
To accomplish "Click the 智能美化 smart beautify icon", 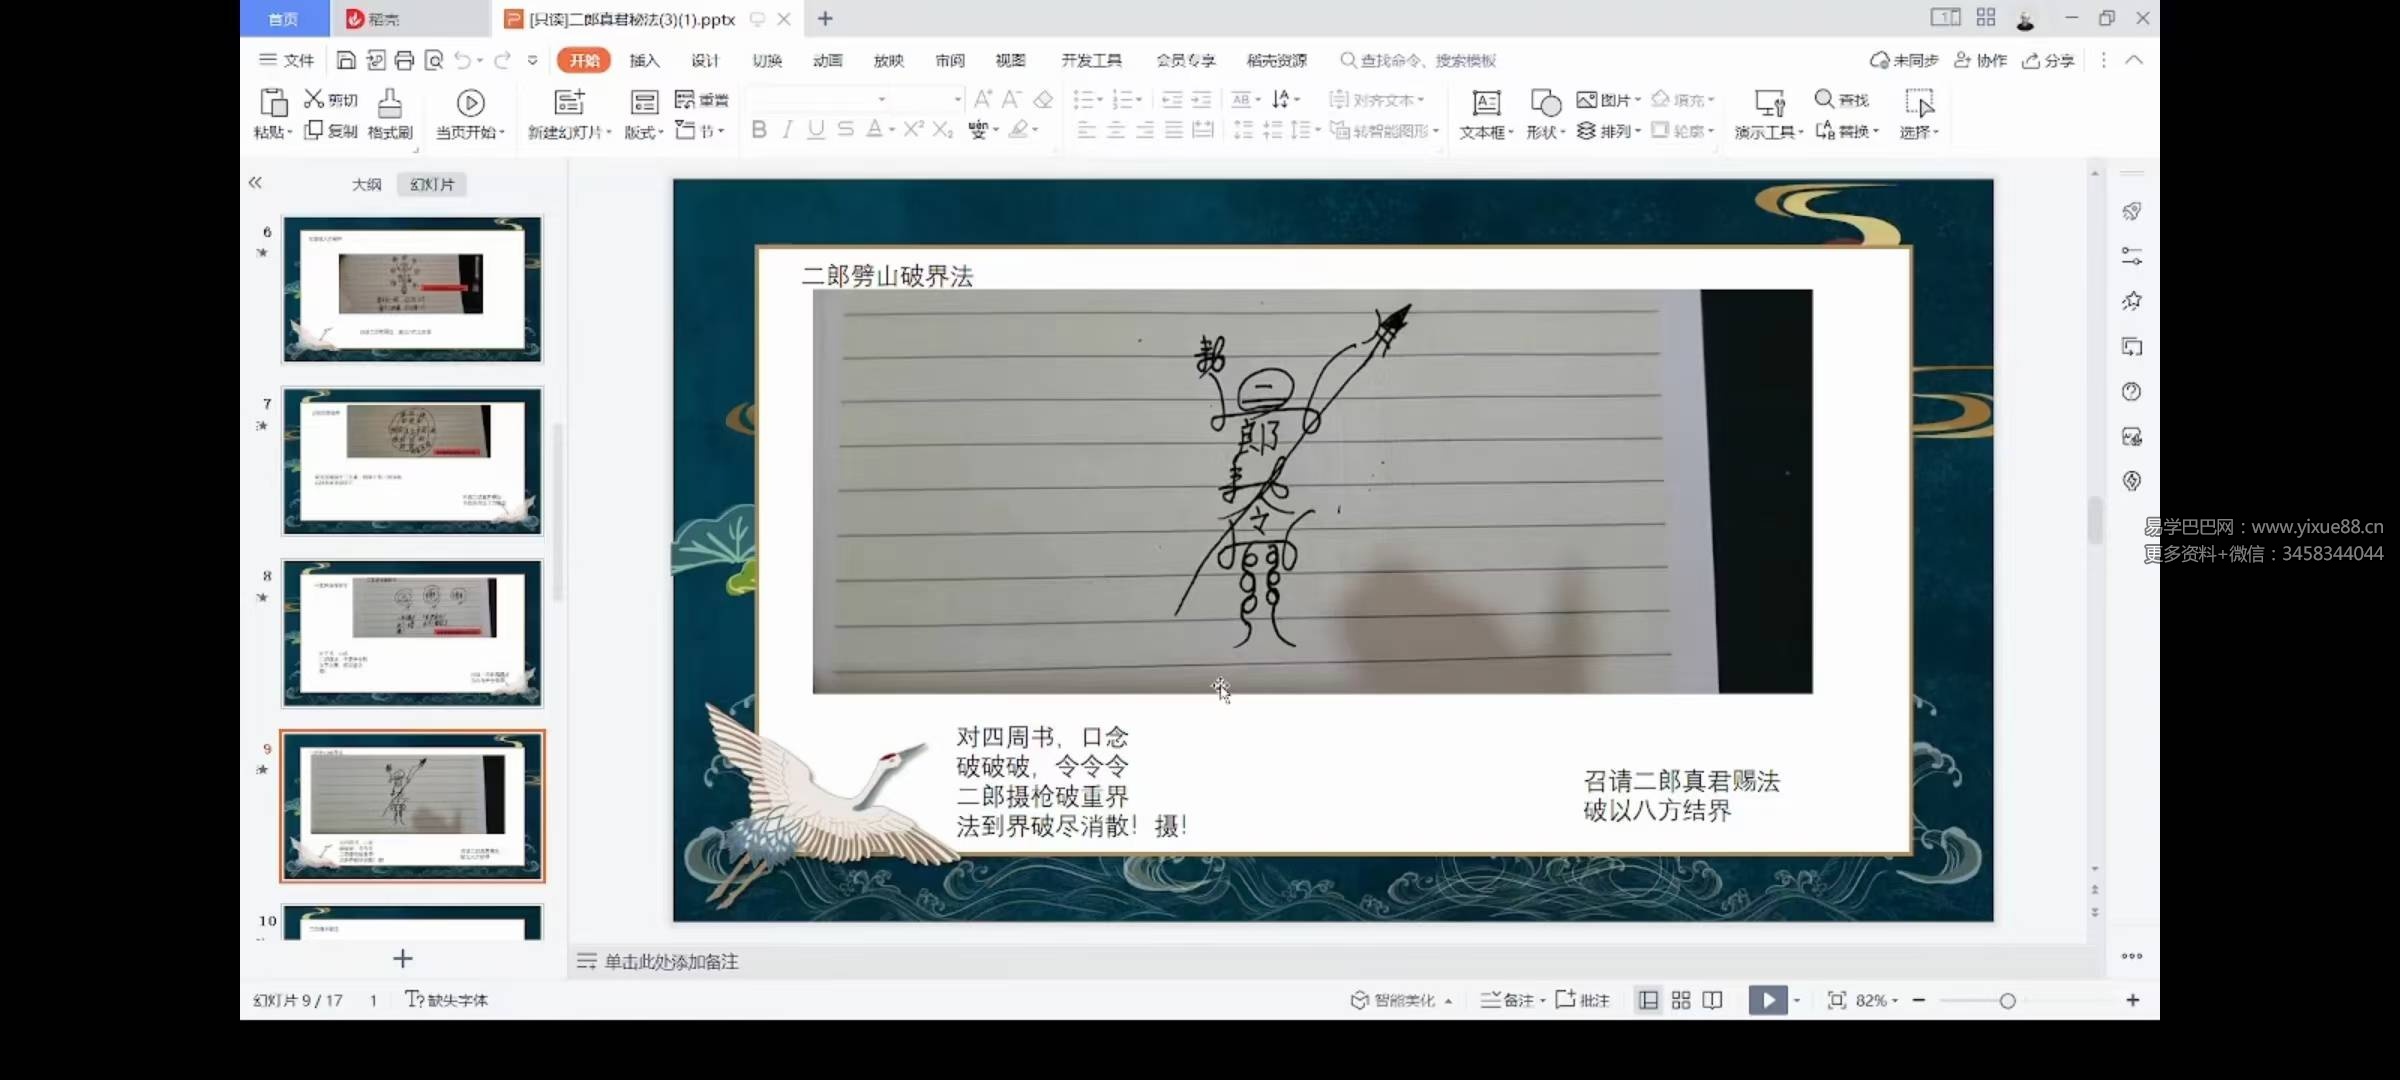I will coord(1400,999).
